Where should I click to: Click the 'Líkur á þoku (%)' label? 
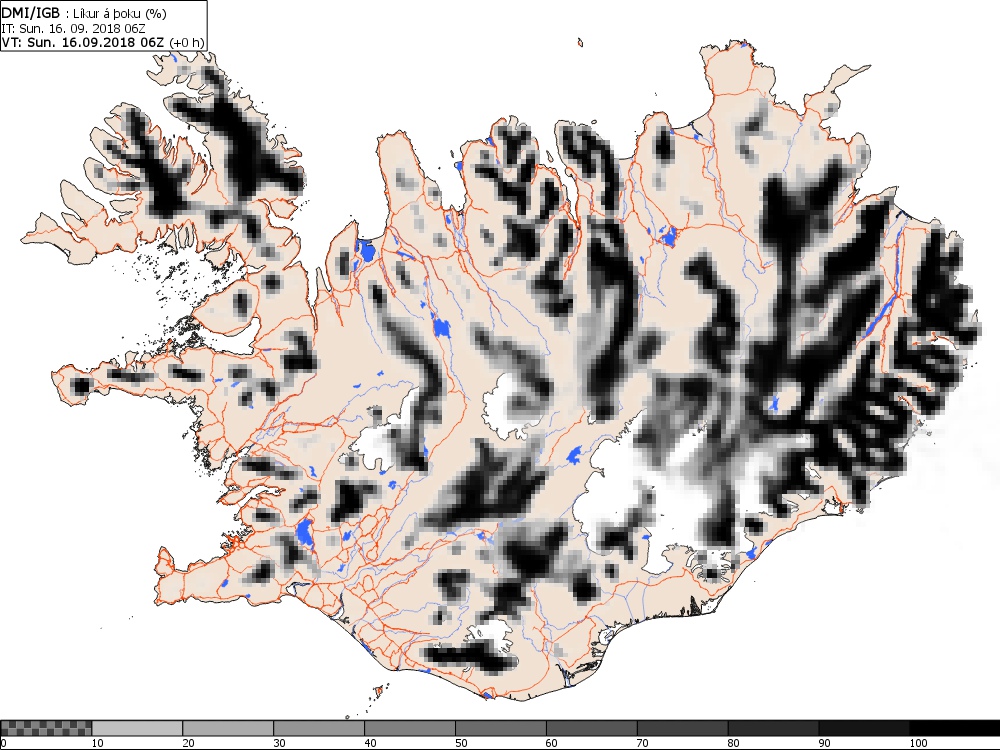pyautogui.click(x=119, y=15)
